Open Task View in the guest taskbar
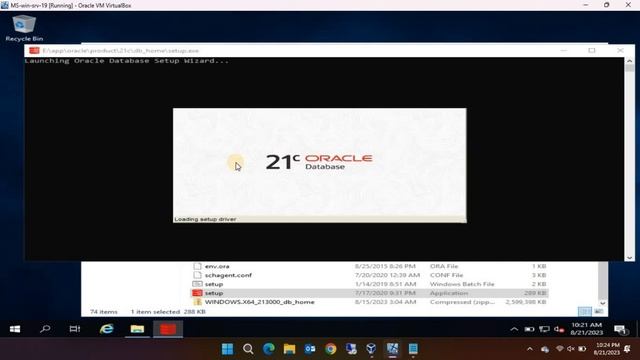Image resolution: width=640 pixels, height=360 pixels. pos(75,329)
